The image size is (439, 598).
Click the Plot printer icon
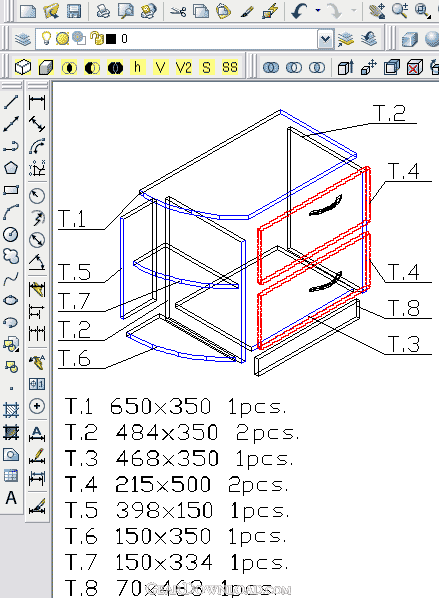(103, 11)
